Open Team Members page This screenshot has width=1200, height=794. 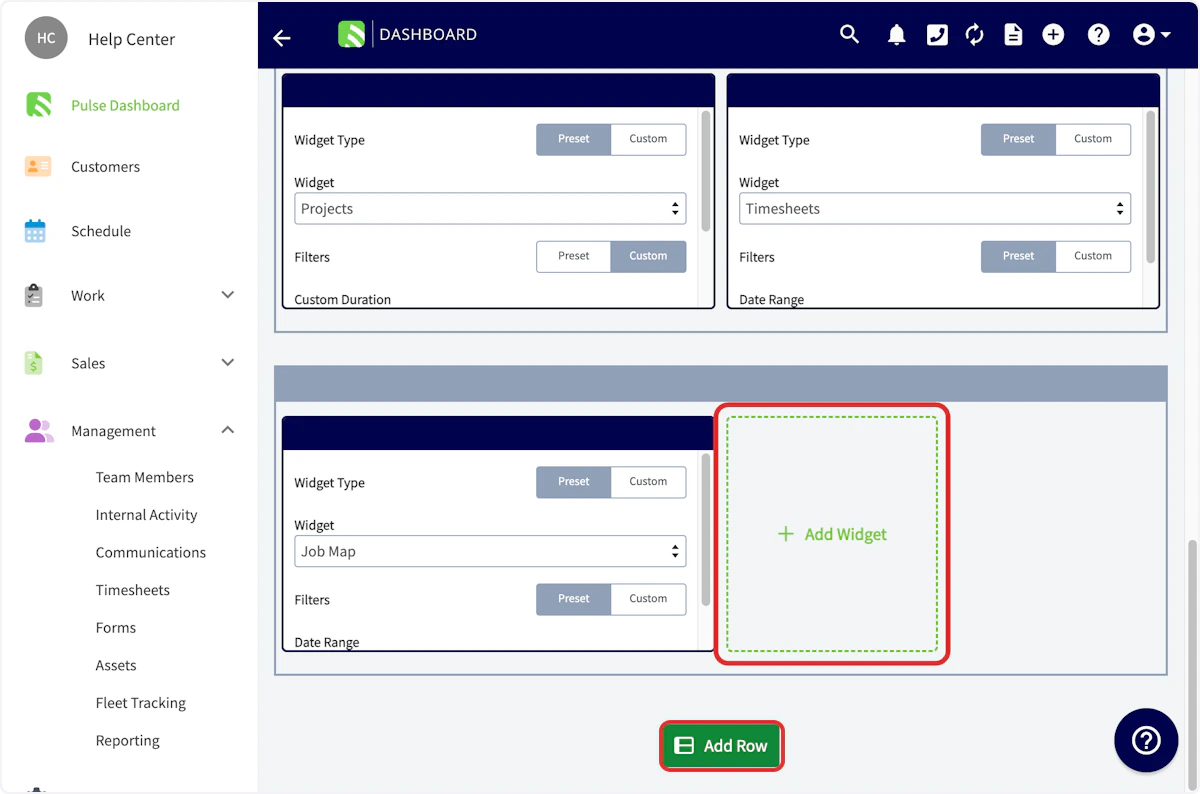click(x=145, y=477)
